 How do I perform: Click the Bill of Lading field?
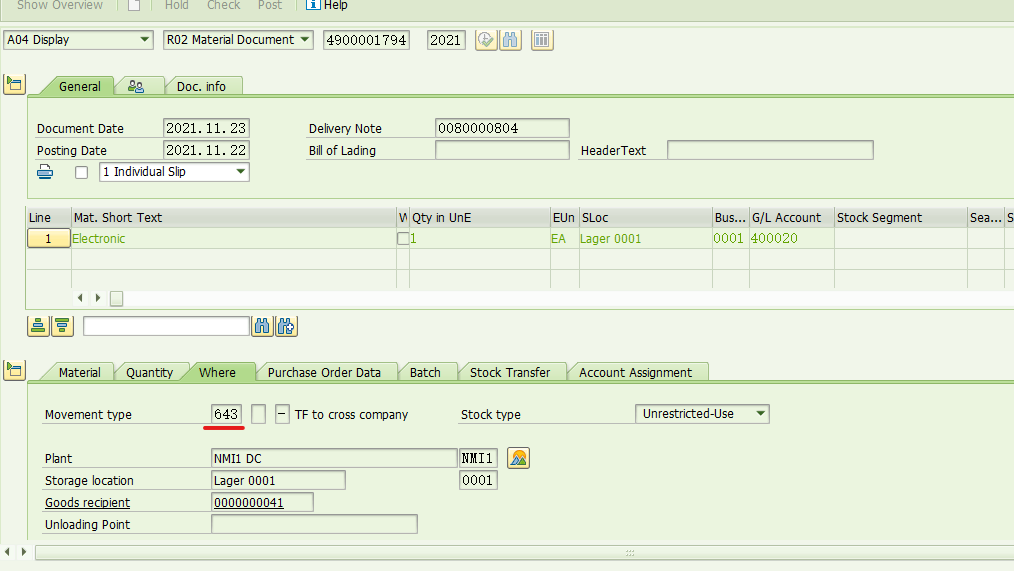[x=502, y=150]
